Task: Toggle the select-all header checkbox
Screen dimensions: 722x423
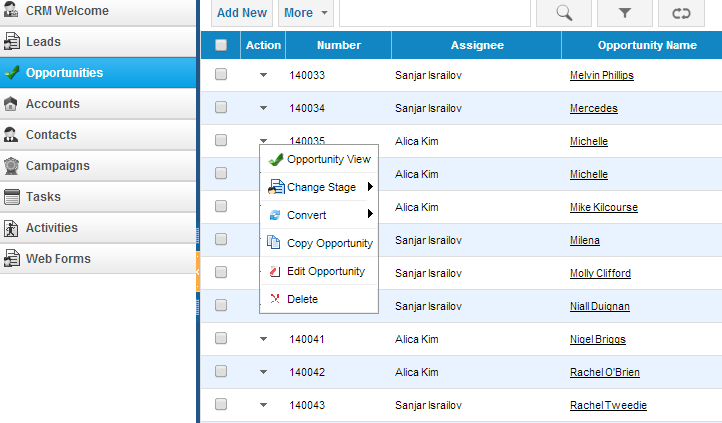Action: 221,45
